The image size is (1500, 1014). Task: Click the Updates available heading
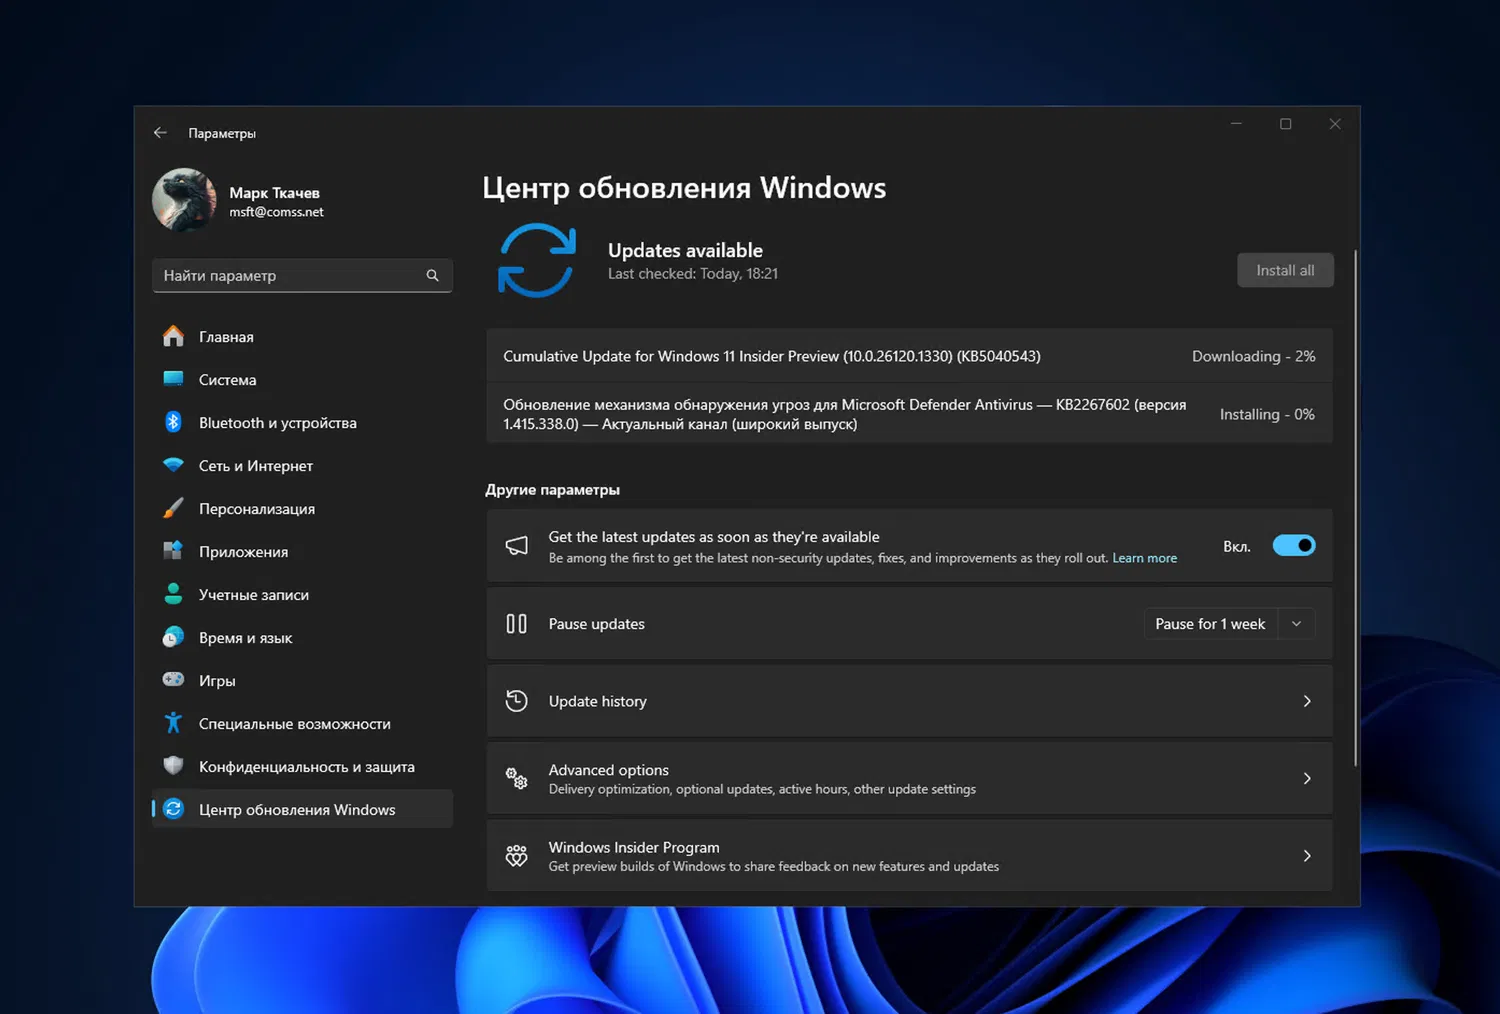click(685, 250)
